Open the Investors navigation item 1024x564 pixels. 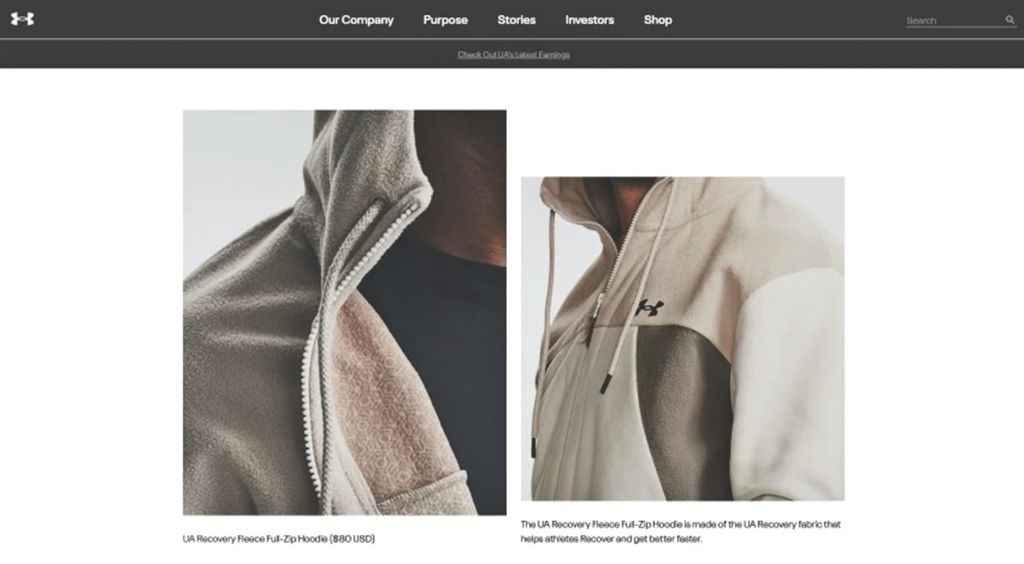pos(590,20)
